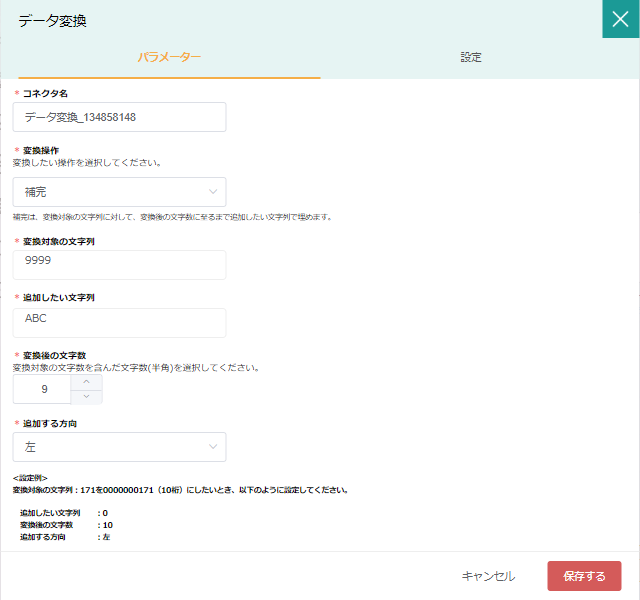Screen dimensions: 640x600
Task: Focus the 追加したい文字列 field containing ABC
Action: [x=119, y=323]
